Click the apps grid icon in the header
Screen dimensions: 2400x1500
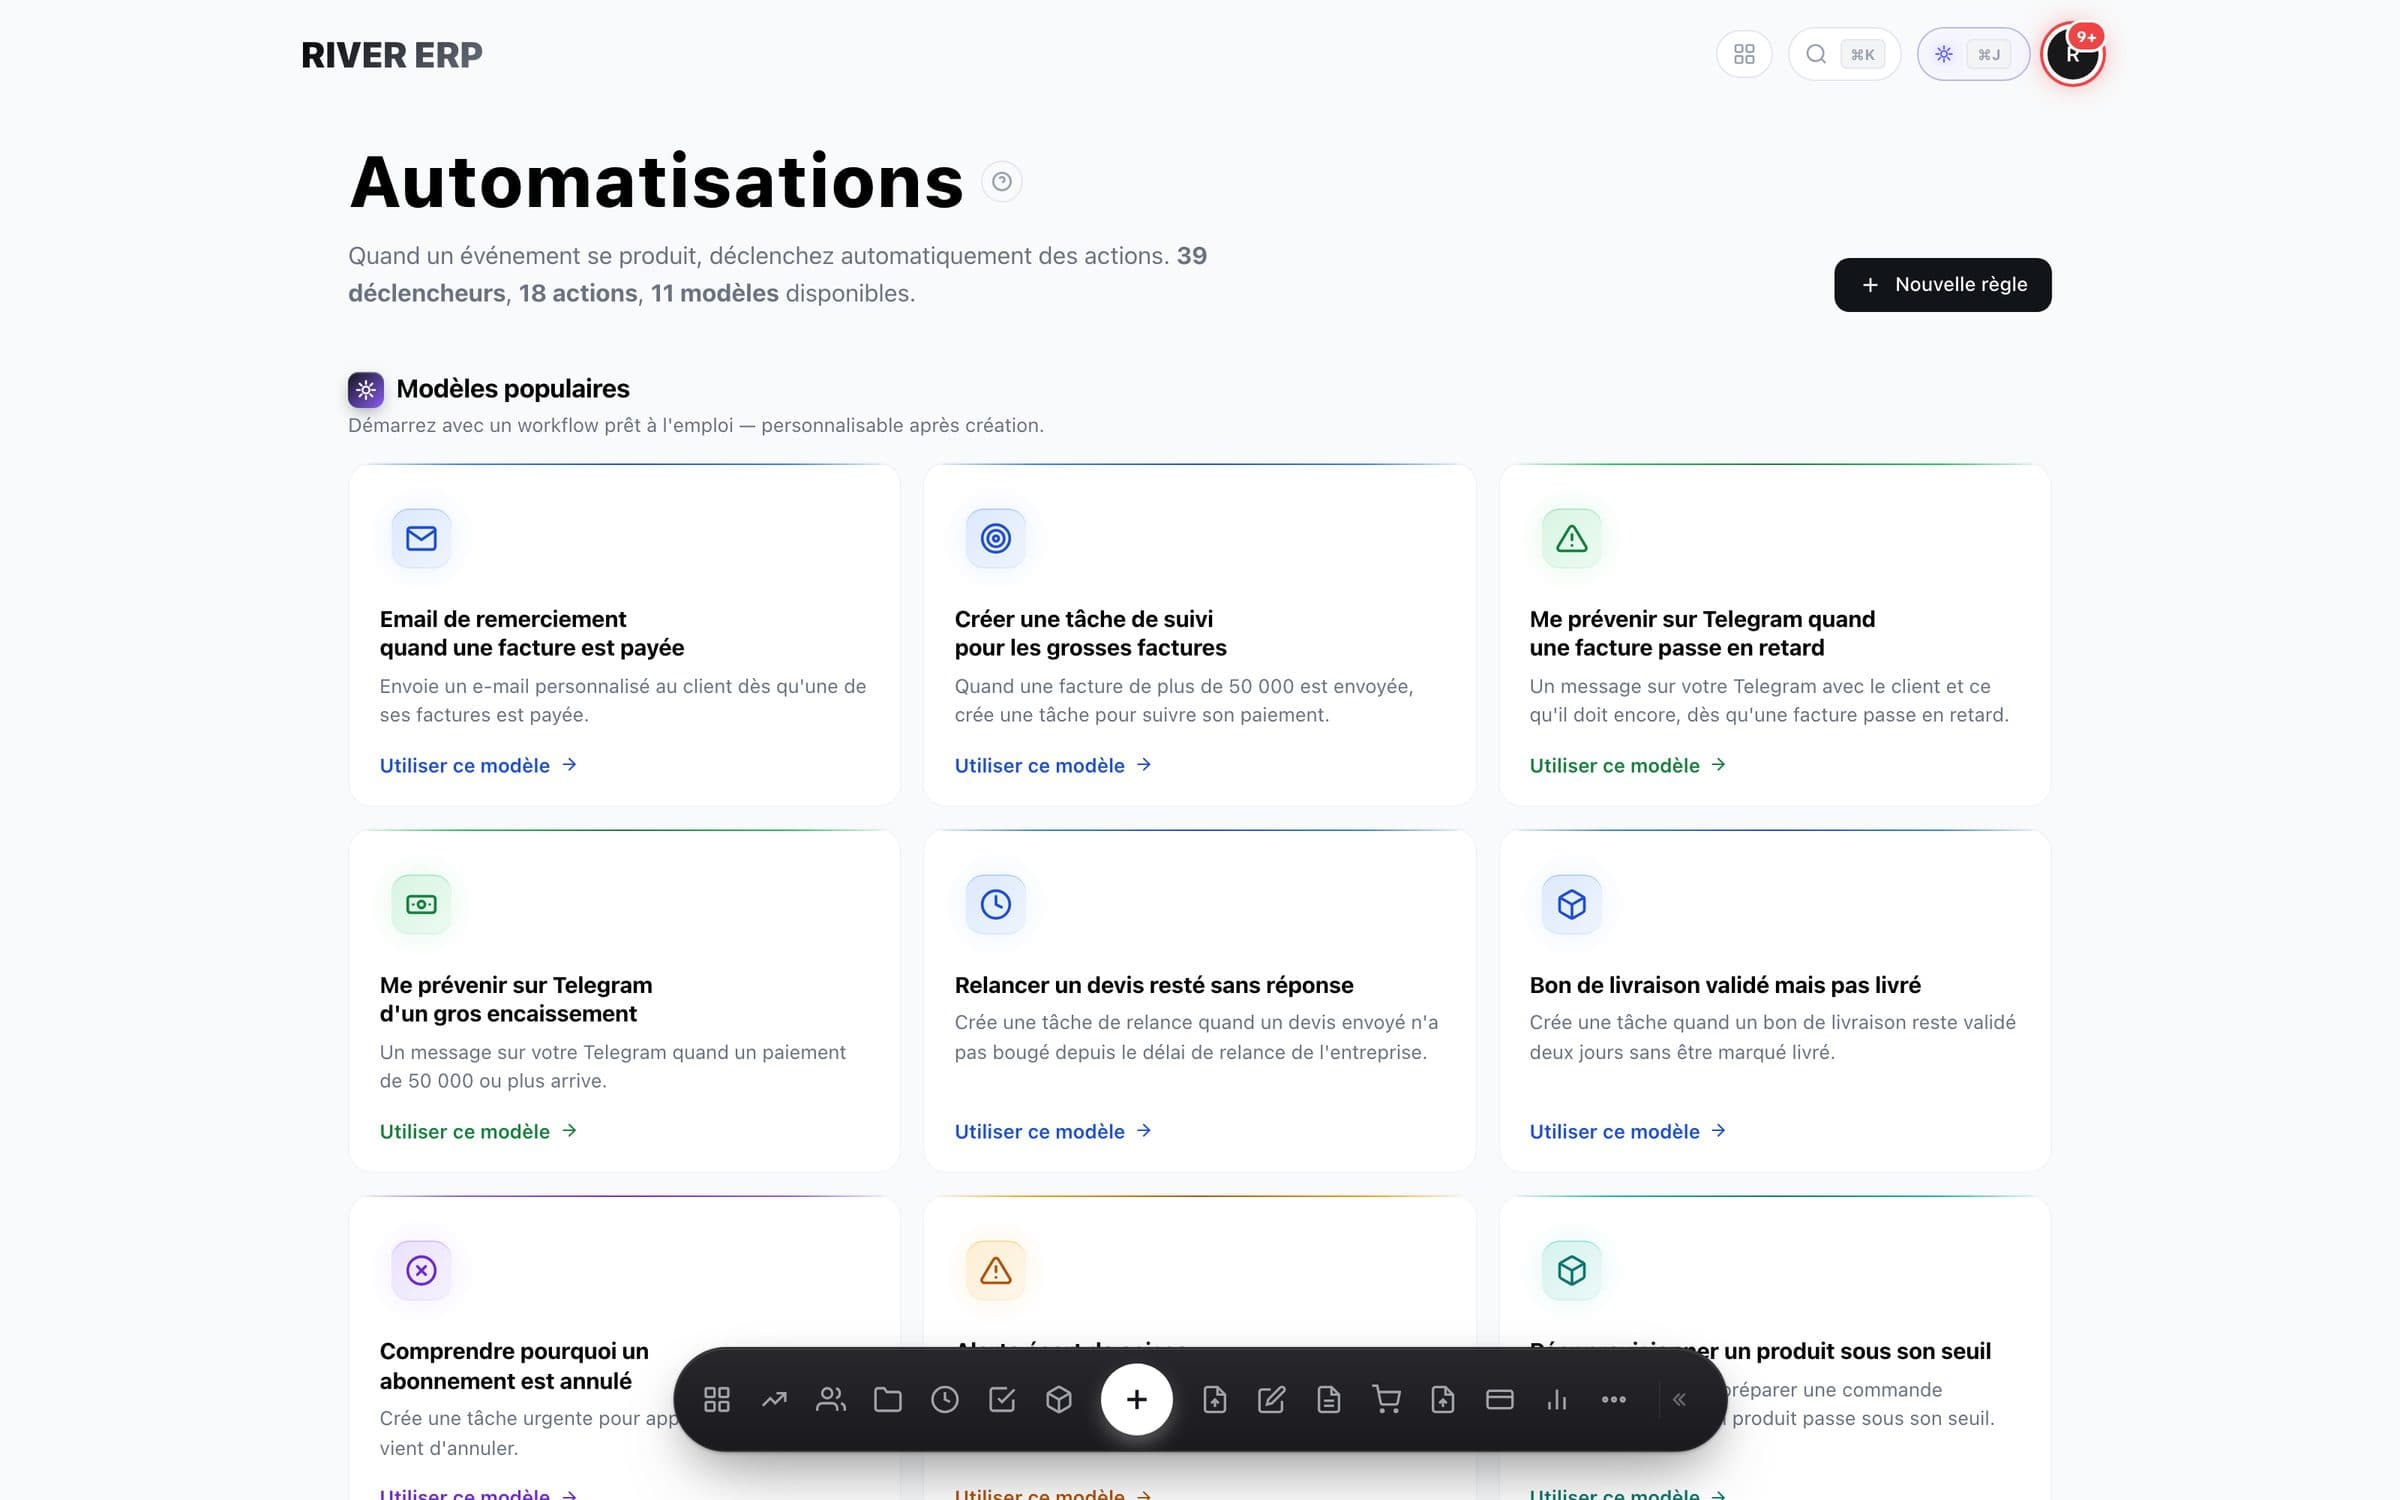pos(1744,54)
